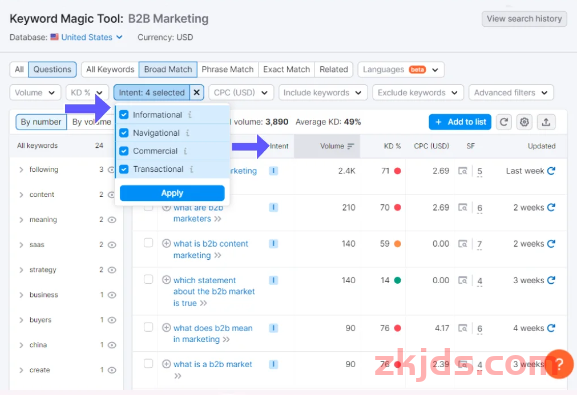577x395 pixels.
Task: Uncheck the Informational intent checkbox
Action: (124, 115)
